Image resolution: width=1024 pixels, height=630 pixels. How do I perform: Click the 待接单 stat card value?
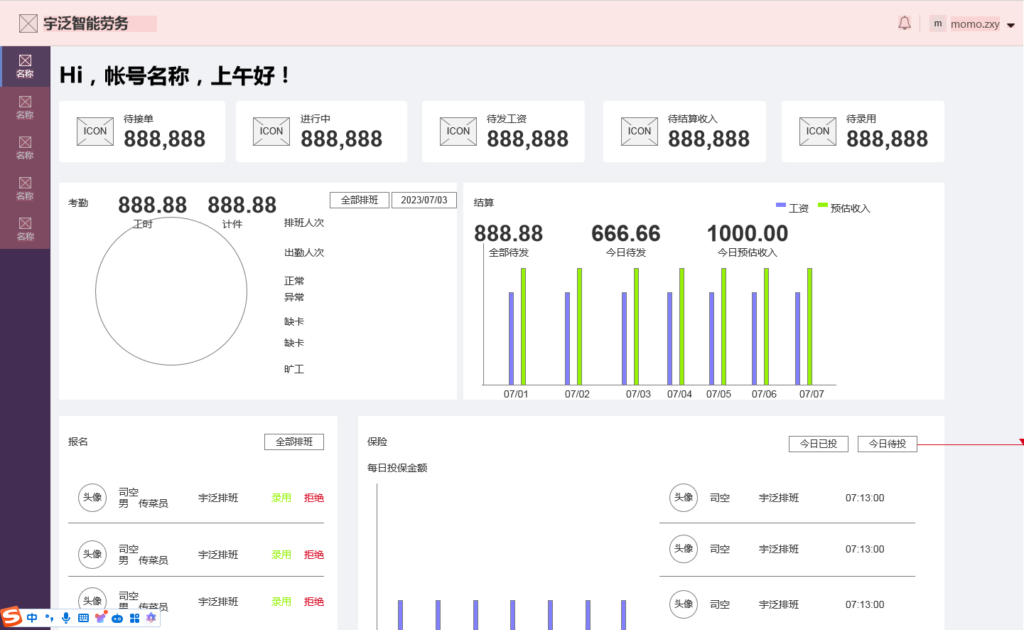point(165,139)
